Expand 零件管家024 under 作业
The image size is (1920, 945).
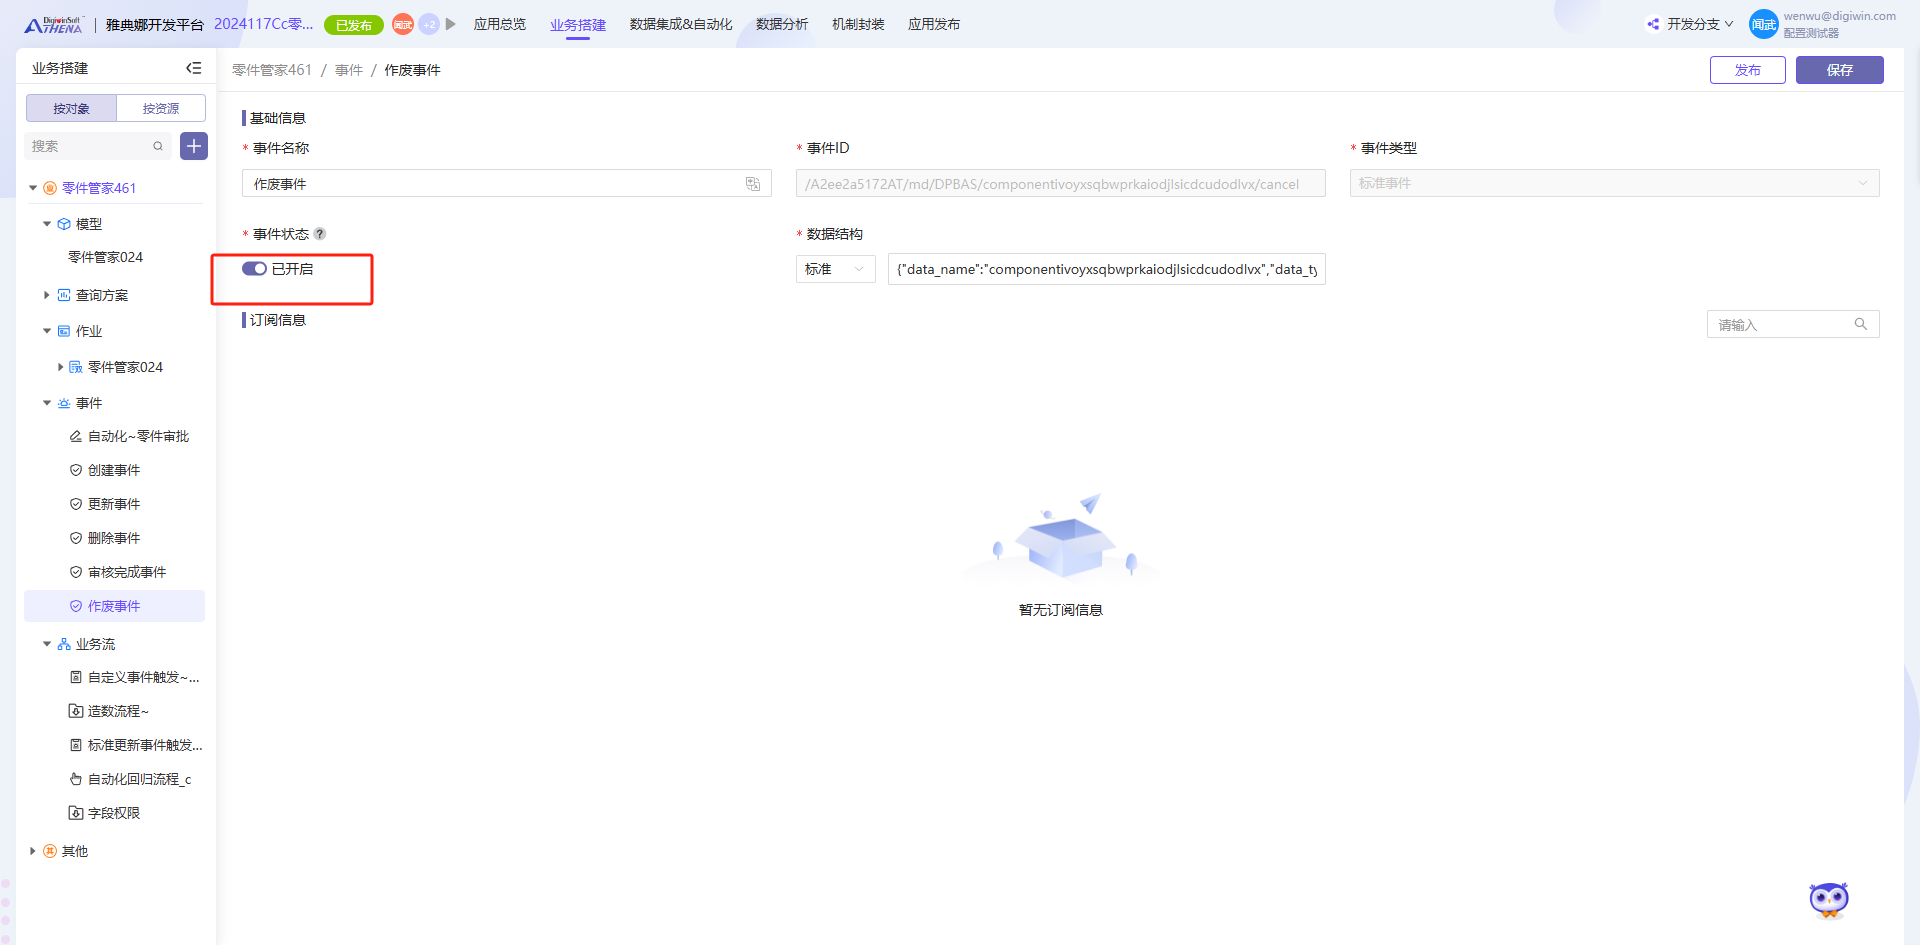click(60, 367)
